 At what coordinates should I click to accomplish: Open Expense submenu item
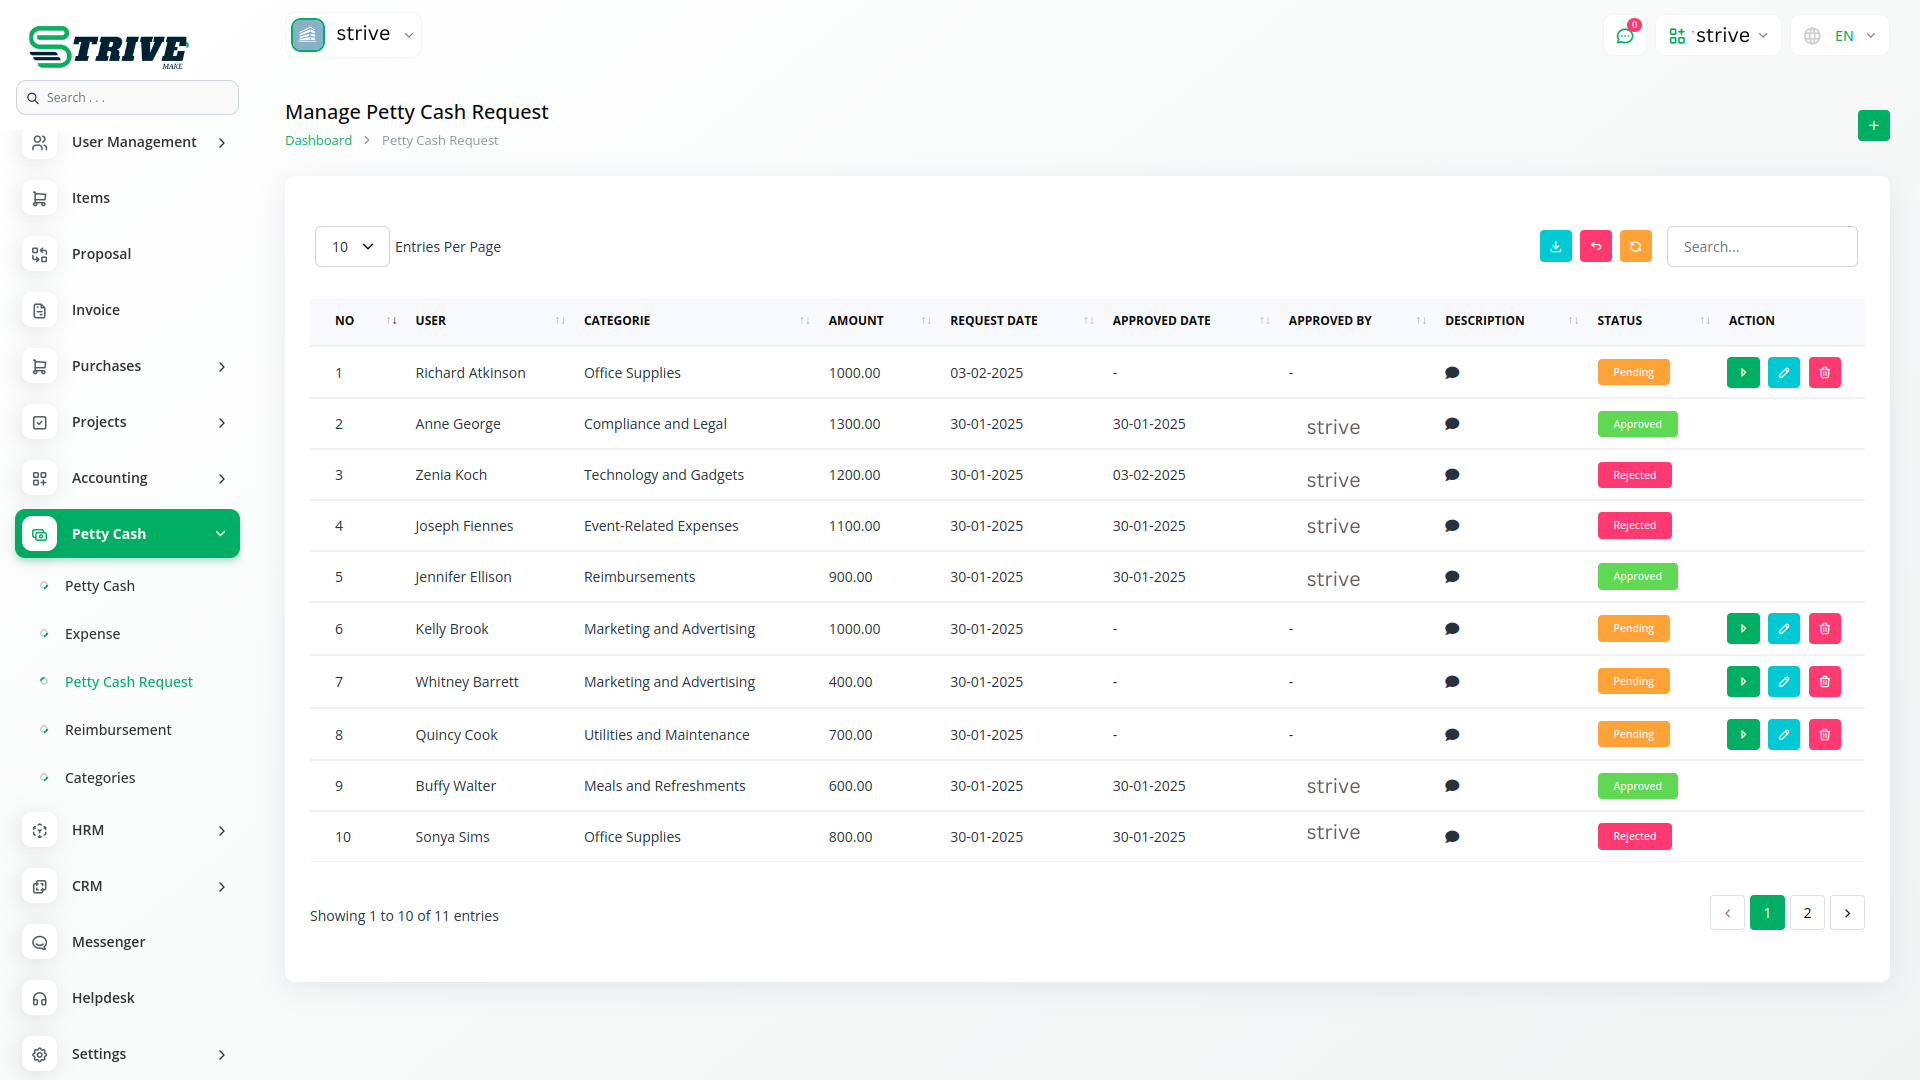coord(92,634)
